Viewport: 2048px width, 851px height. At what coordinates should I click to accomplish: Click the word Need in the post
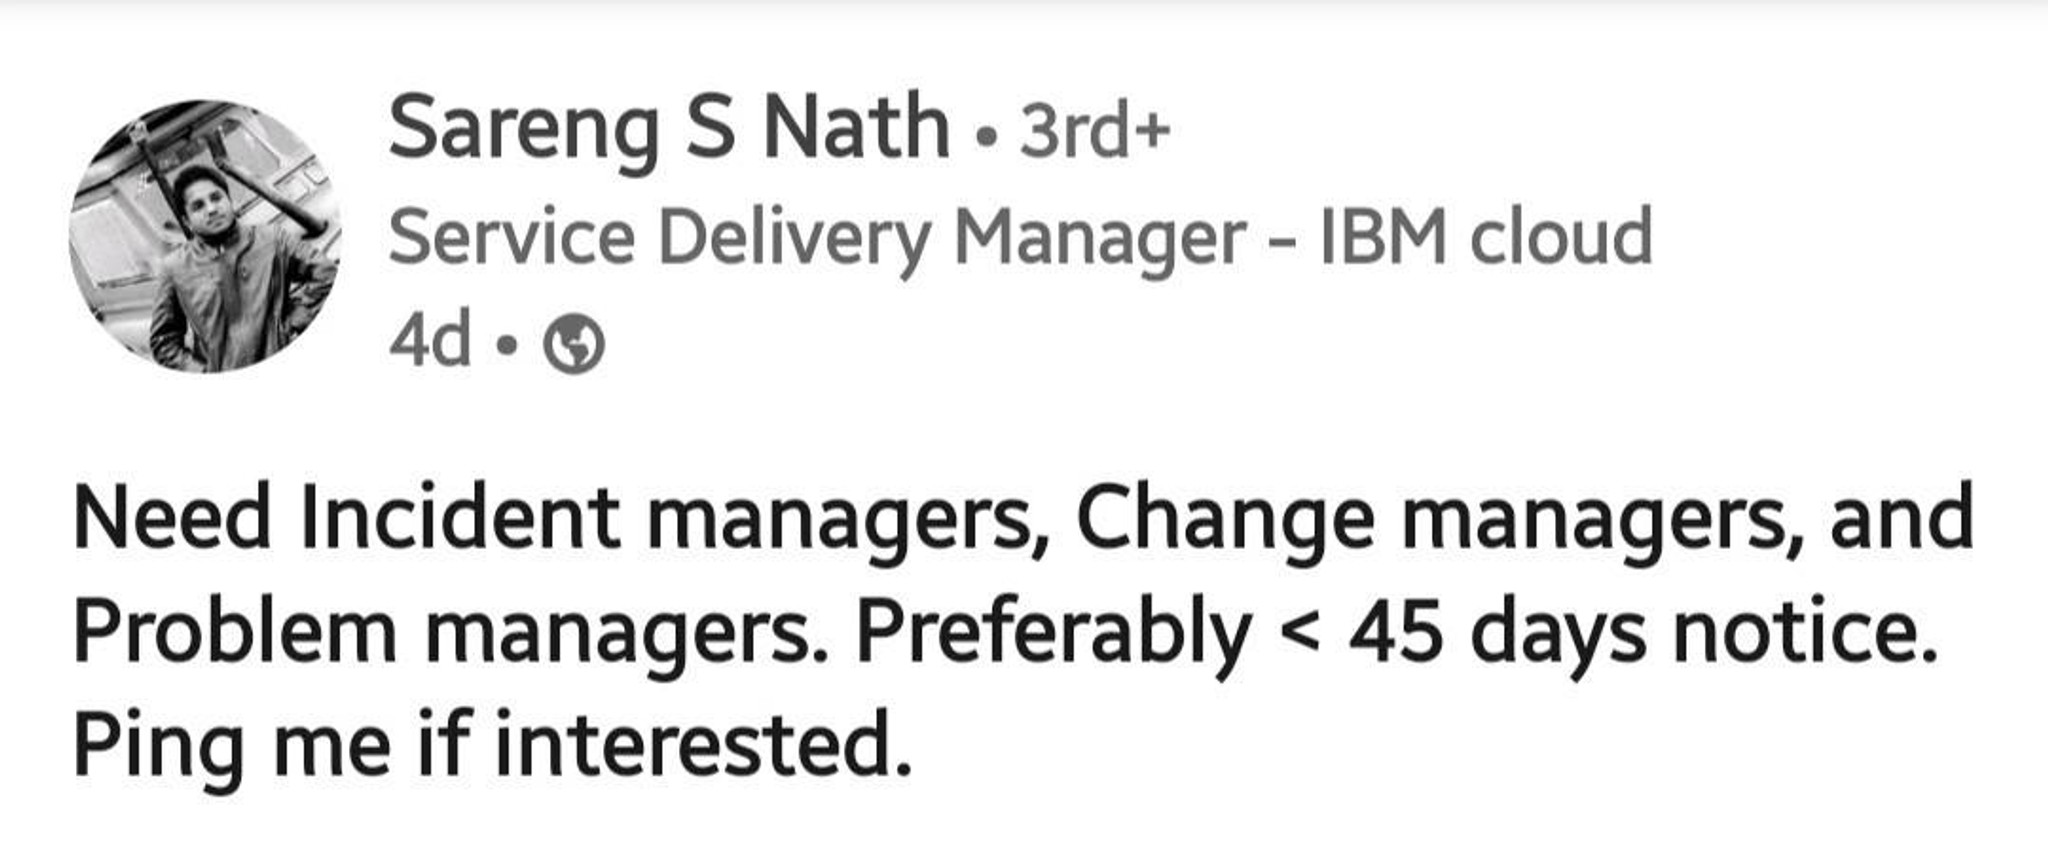click(x=172, y=517)
